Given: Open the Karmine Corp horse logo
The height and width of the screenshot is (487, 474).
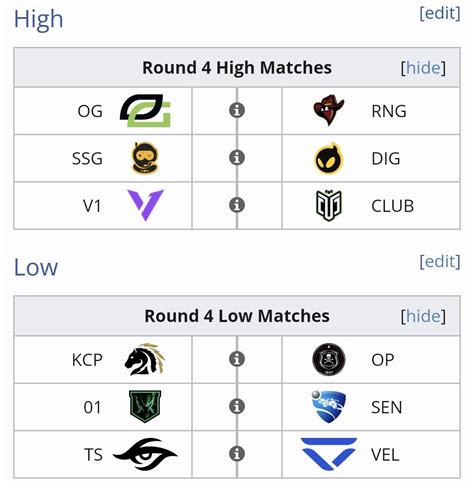Looking at the screenshot, I should (x=145, y=359).
